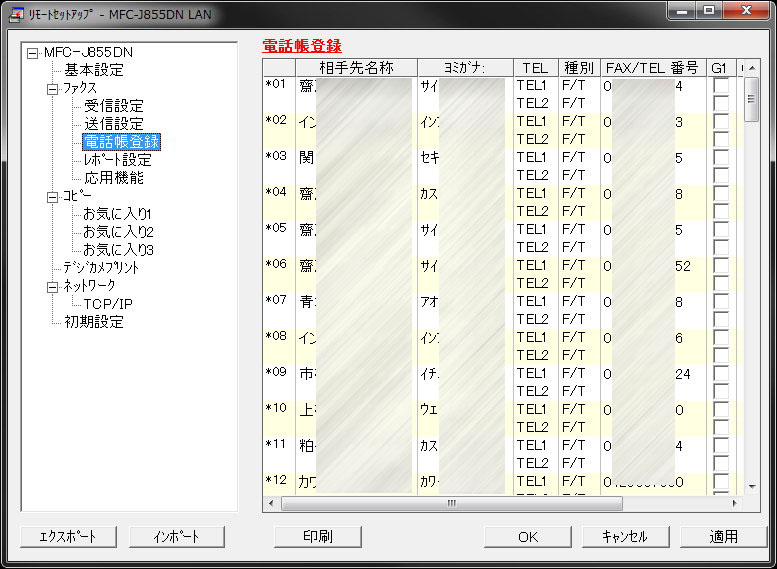777x569 pixels.
Task: Collapse the ファクス tree branch
Action: (x=53, y=89)
